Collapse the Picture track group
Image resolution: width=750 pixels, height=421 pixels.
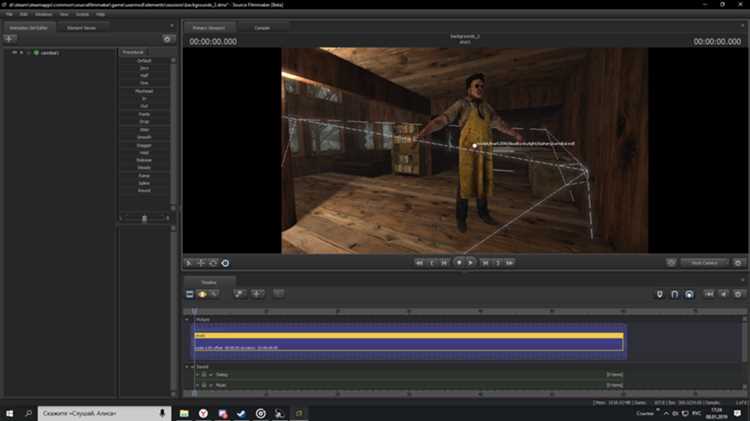click(187, 319)
